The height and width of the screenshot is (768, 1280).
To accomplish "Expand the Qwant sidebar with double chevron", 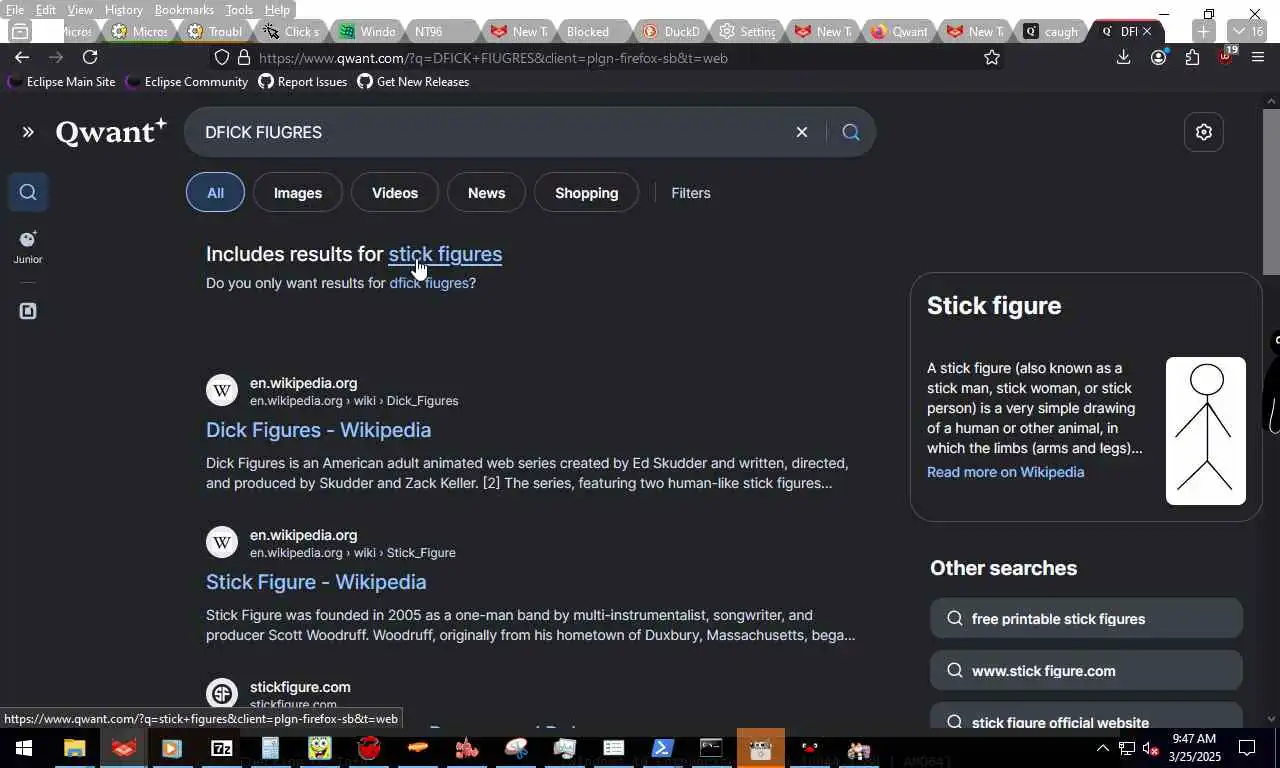I will click(28, 132).
